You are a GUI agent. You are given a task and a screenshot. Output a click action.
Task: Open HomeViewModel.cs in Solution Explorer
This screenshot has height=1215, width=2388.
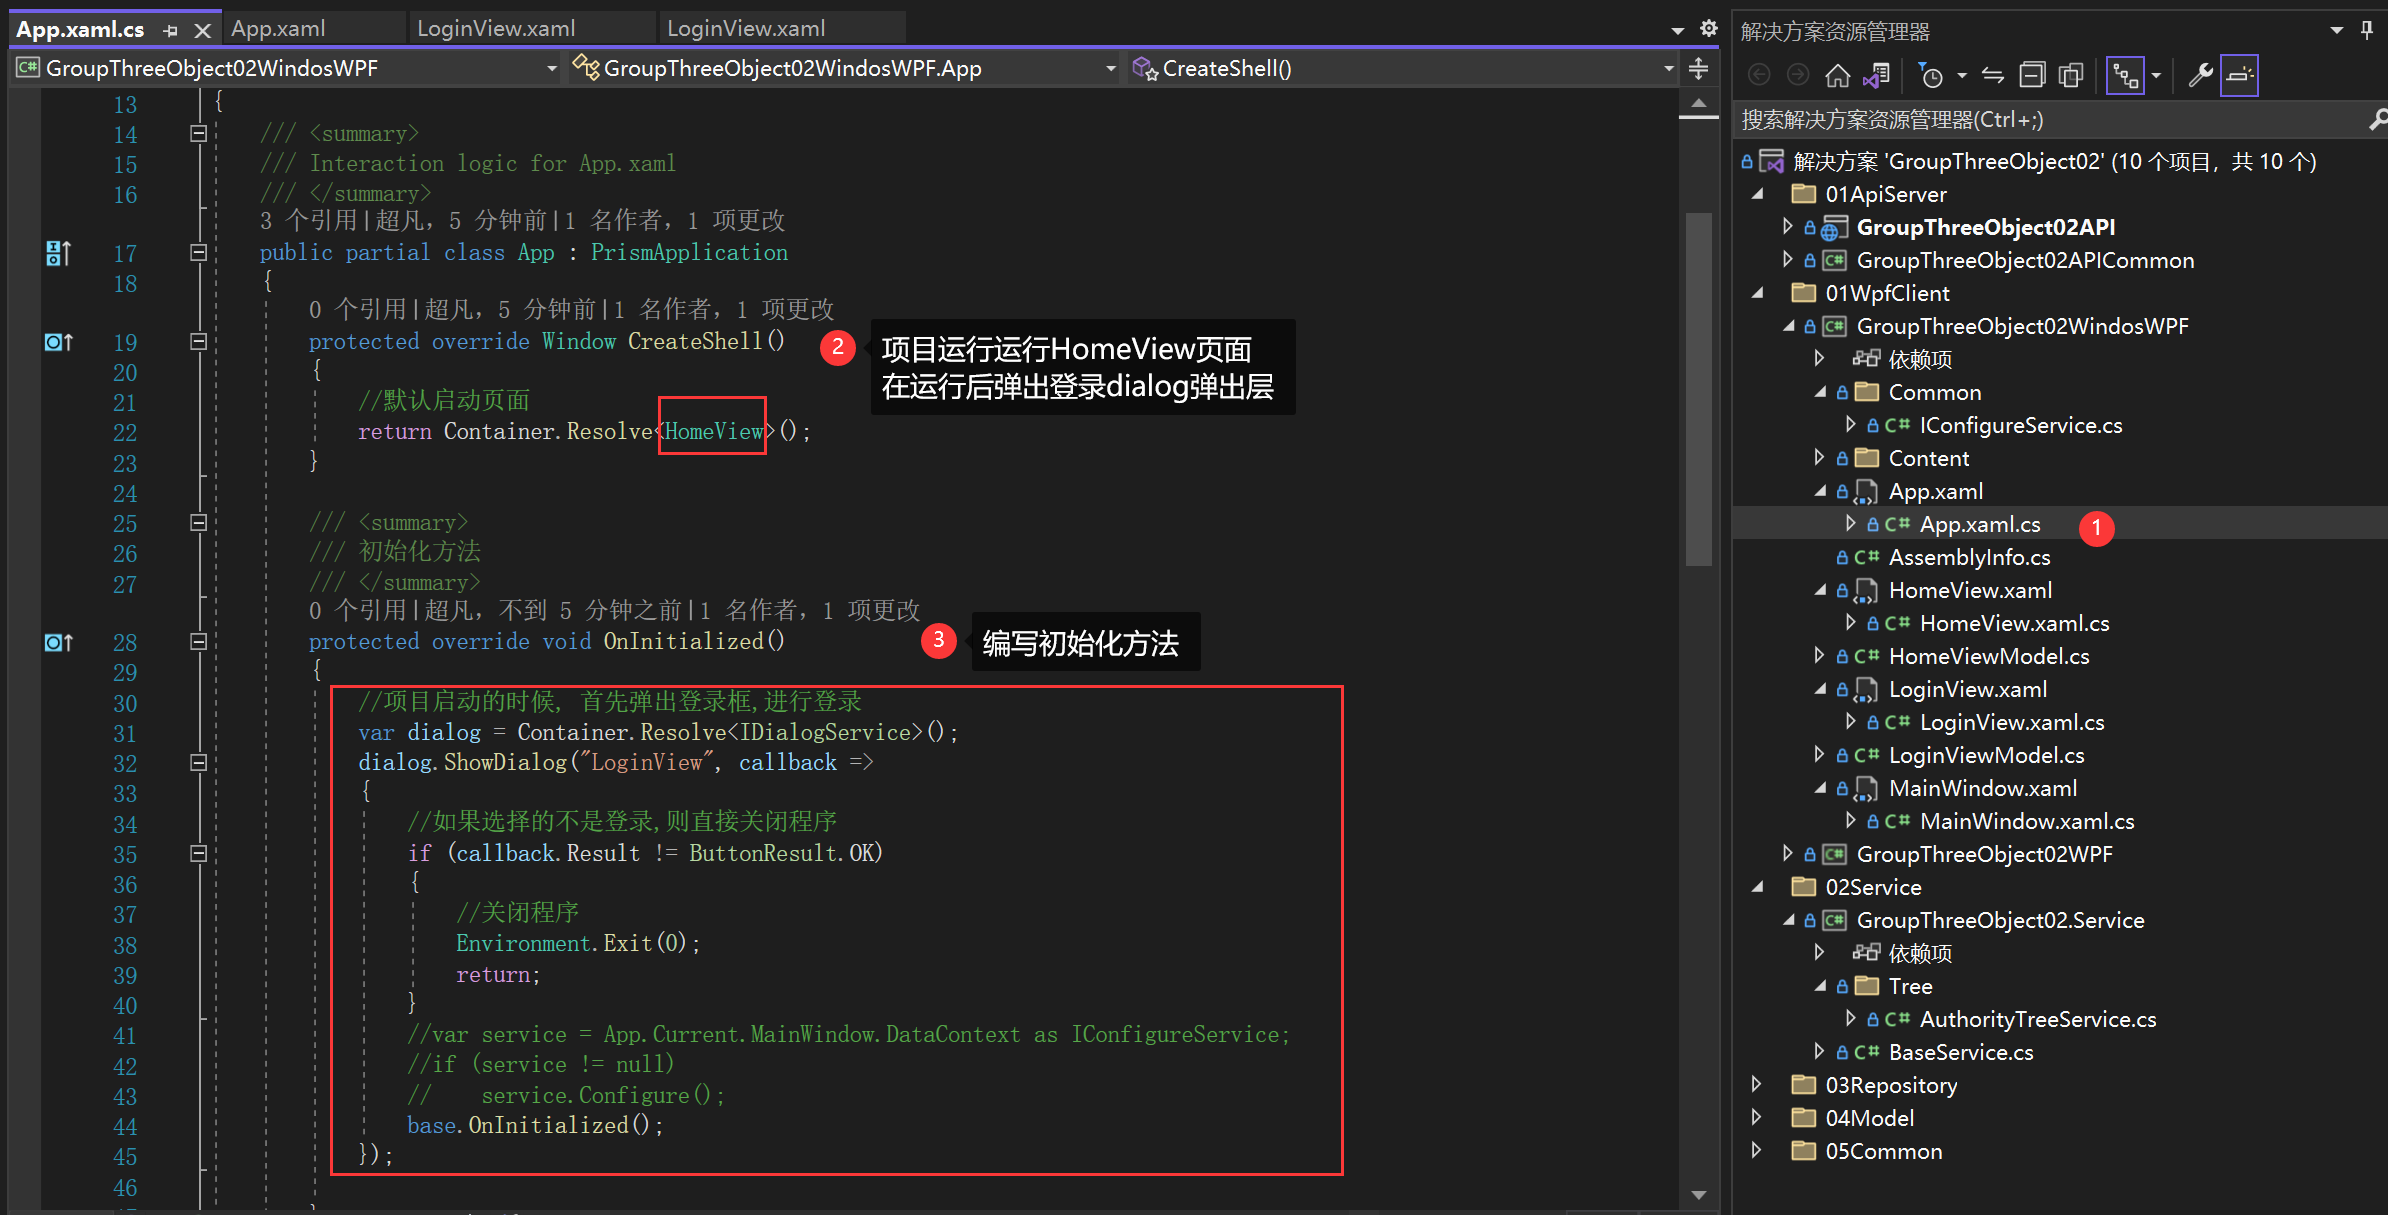click(1988, 657)
